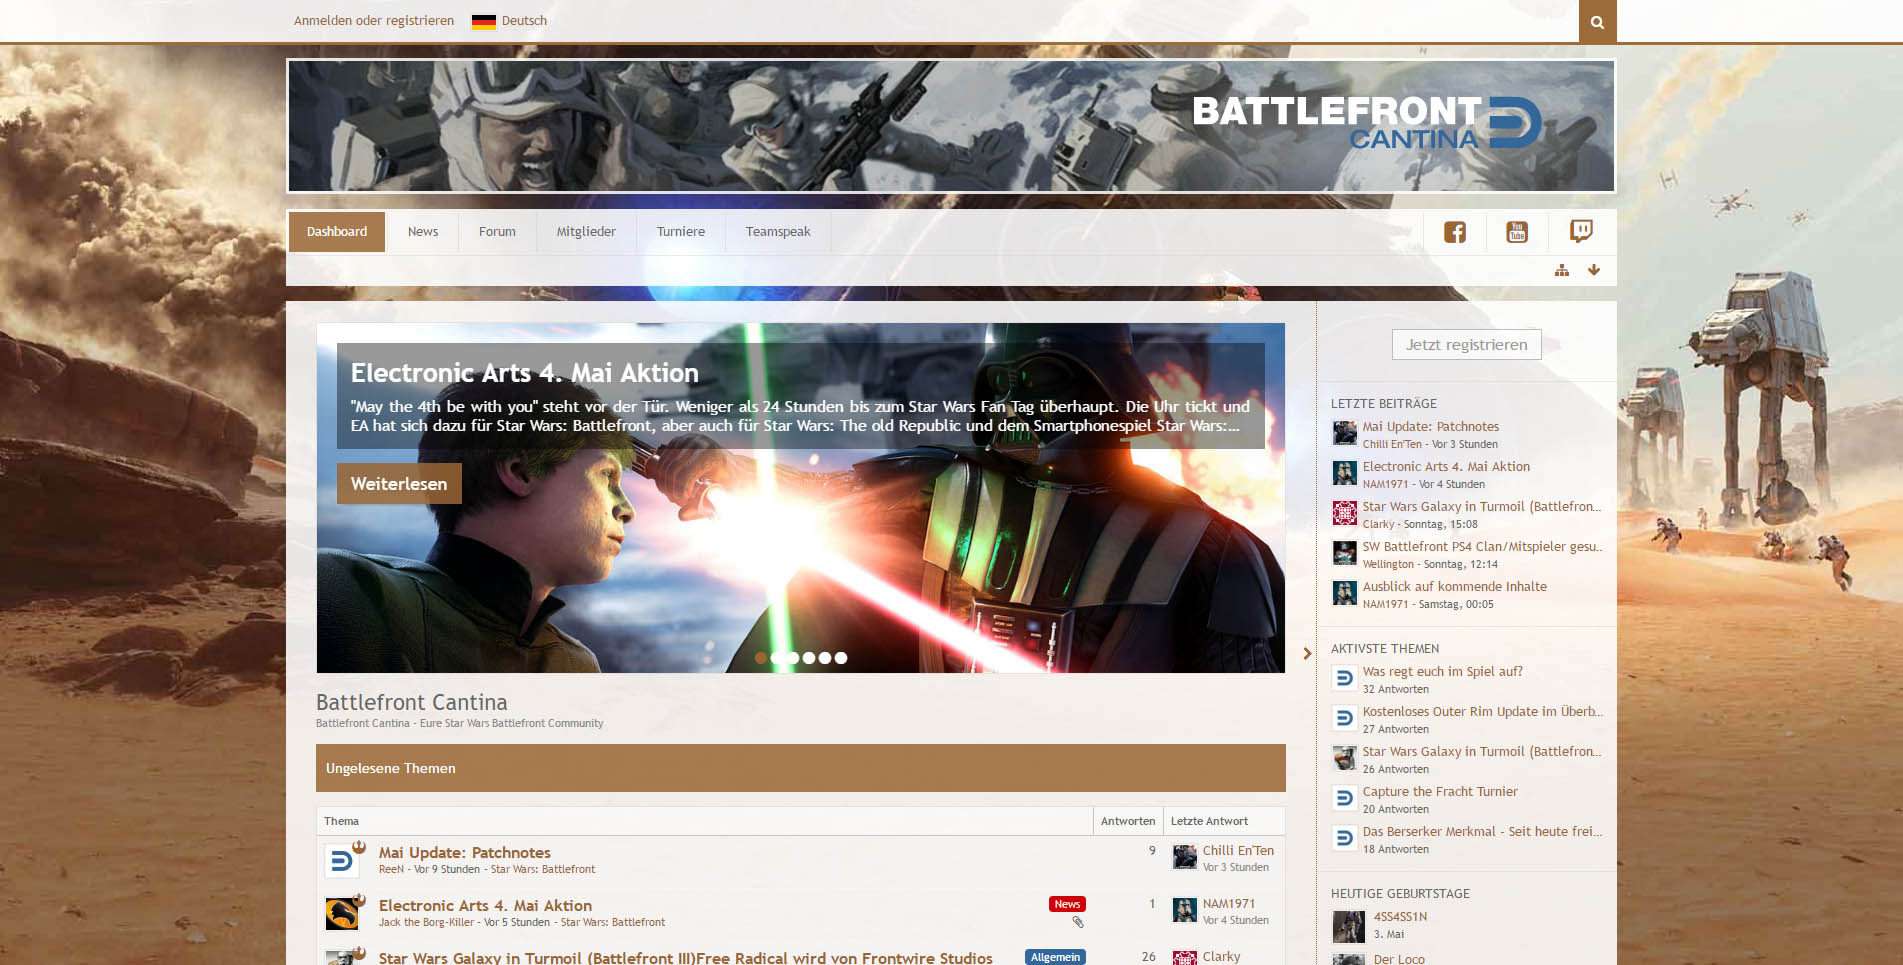Open avatar beside Ausblick auf kommende Inhalte
The height and width of the screenshot is (965, 1903).
(1345, 593)
